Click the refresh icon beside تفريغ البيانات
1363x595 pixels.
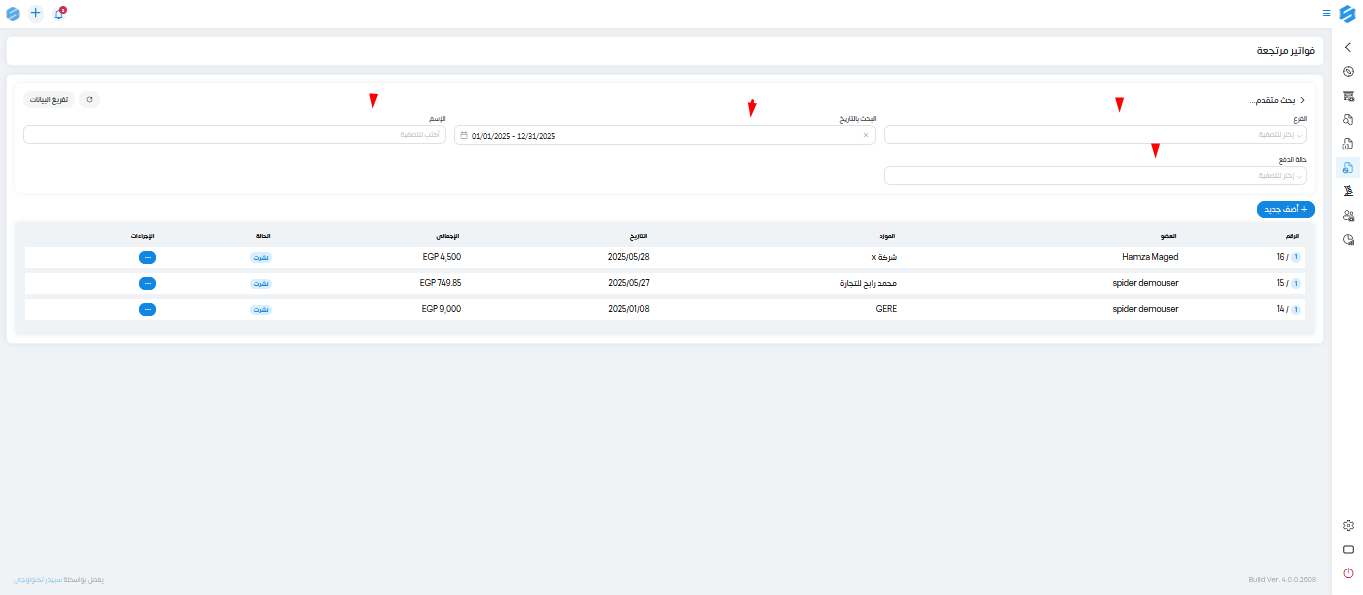(89, 100)
